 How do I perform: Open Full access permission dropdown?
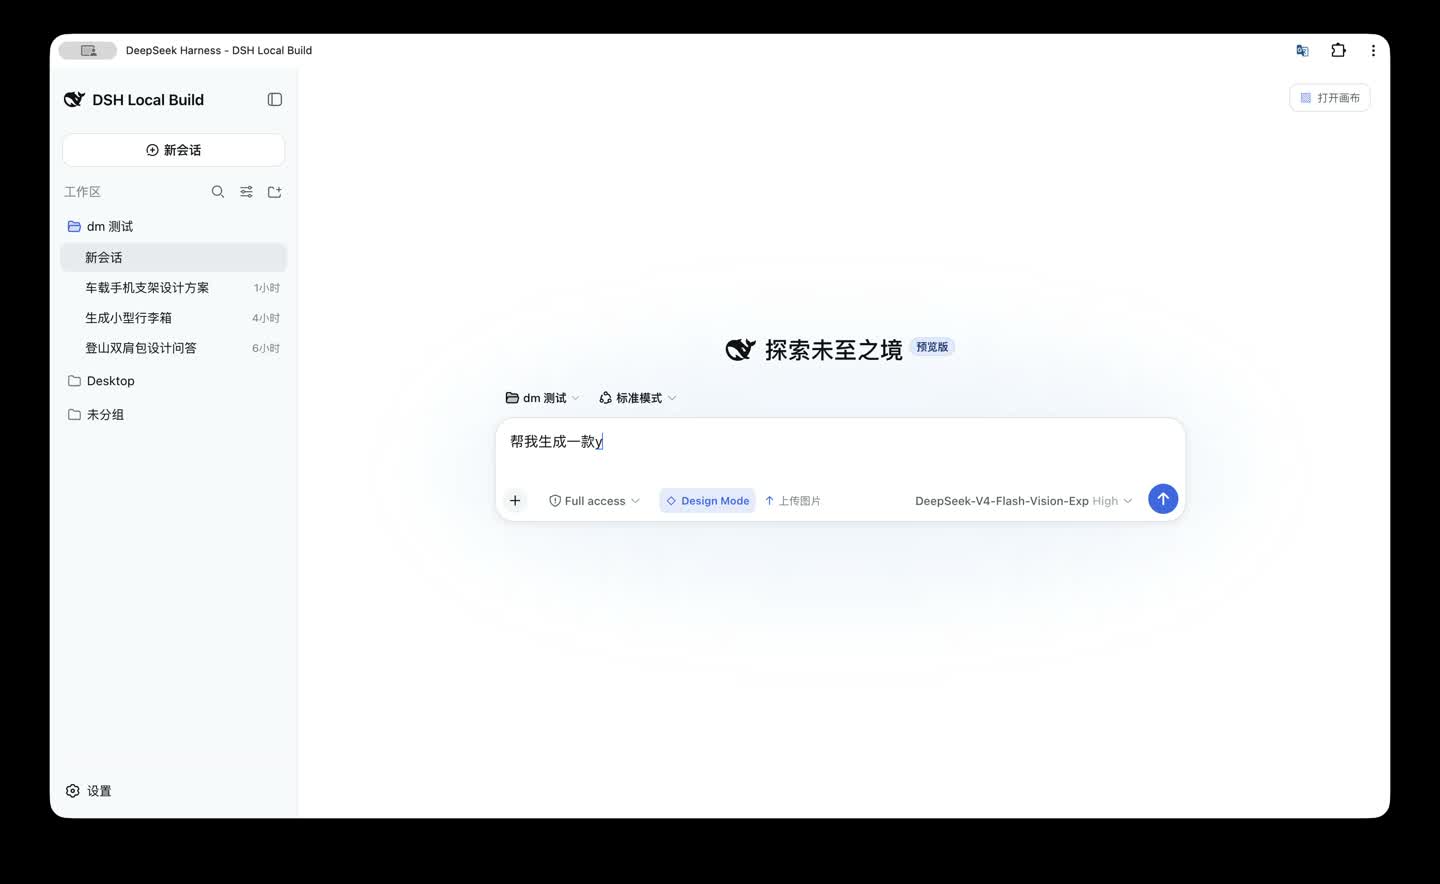point(594,501)
